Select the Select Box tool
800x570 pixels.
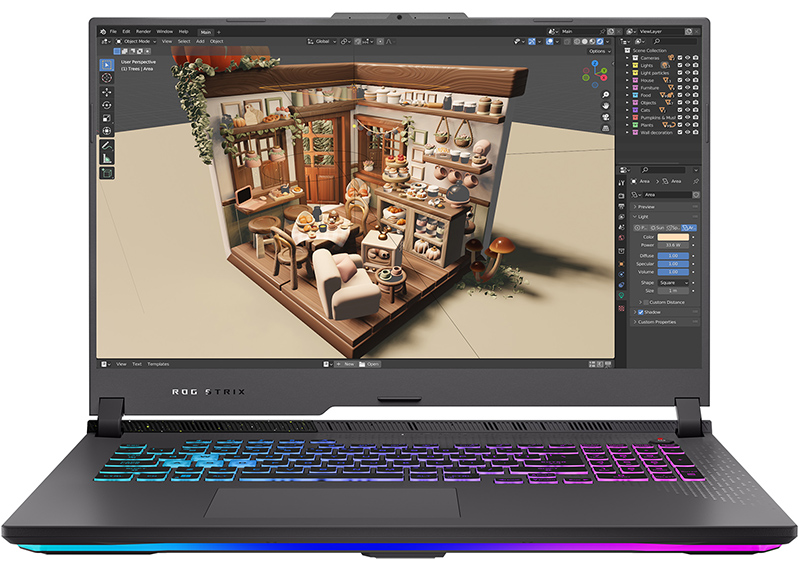(x=107, y=65)
